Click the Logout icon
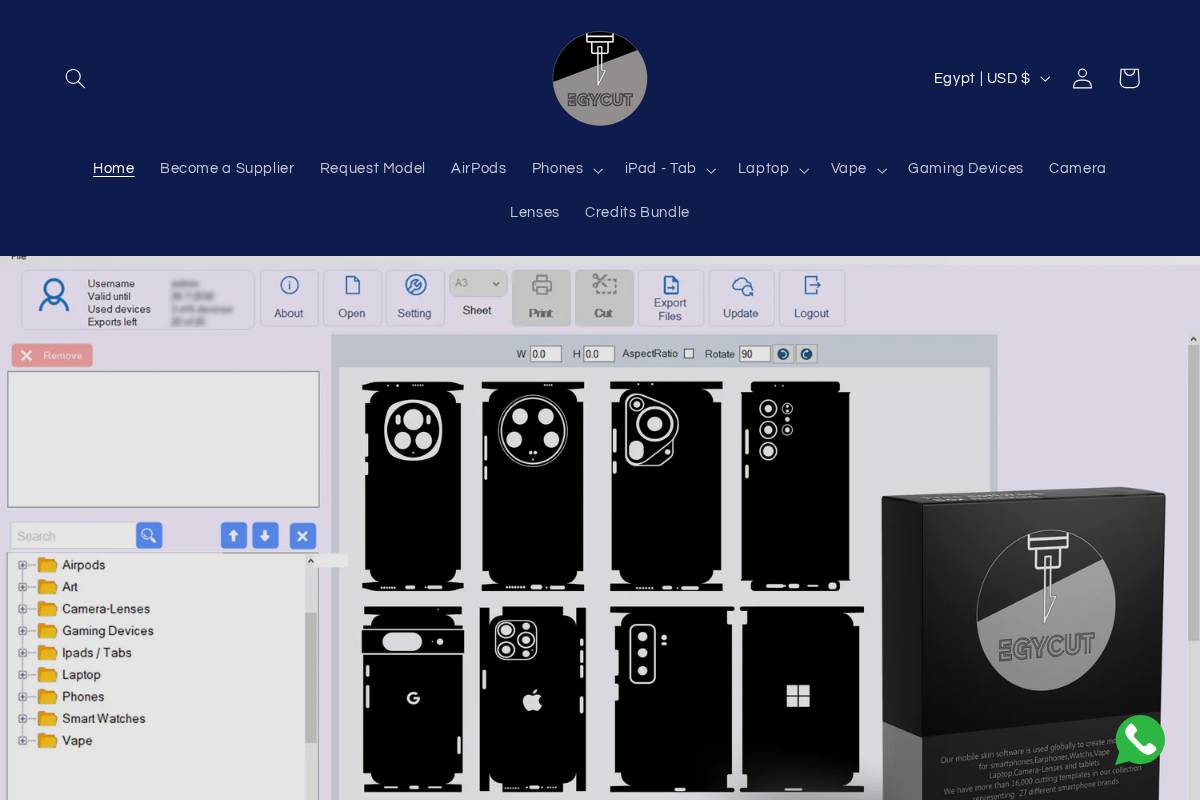This screenshot has width=1200, height=800. [x=812, y=297]
